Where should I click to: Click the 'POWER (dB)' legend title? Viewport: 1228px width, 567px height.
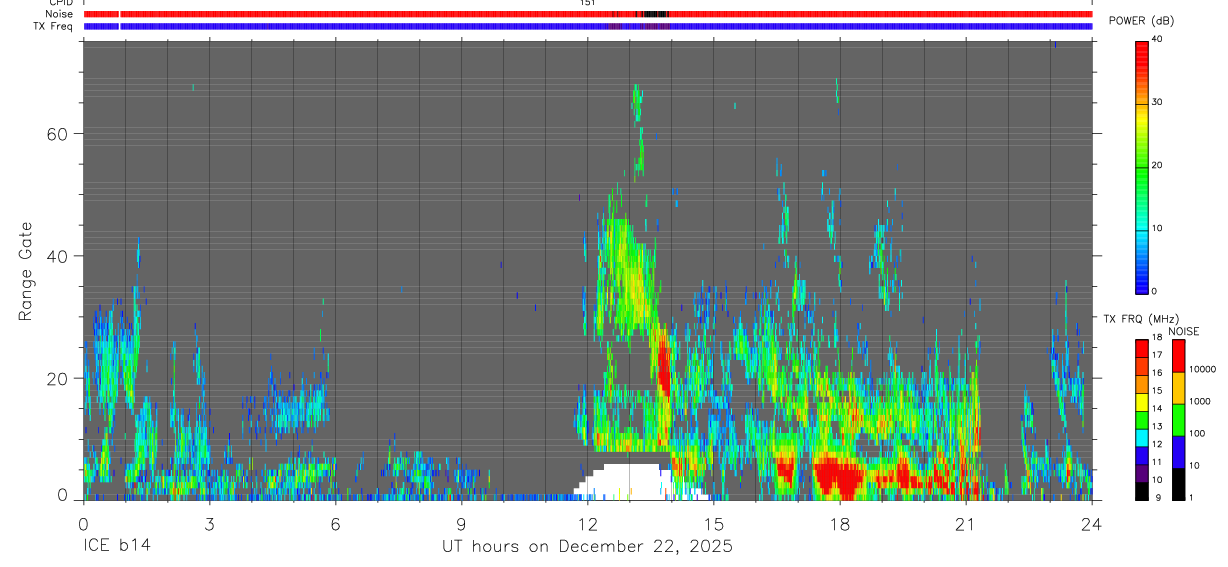(1141, 21)
